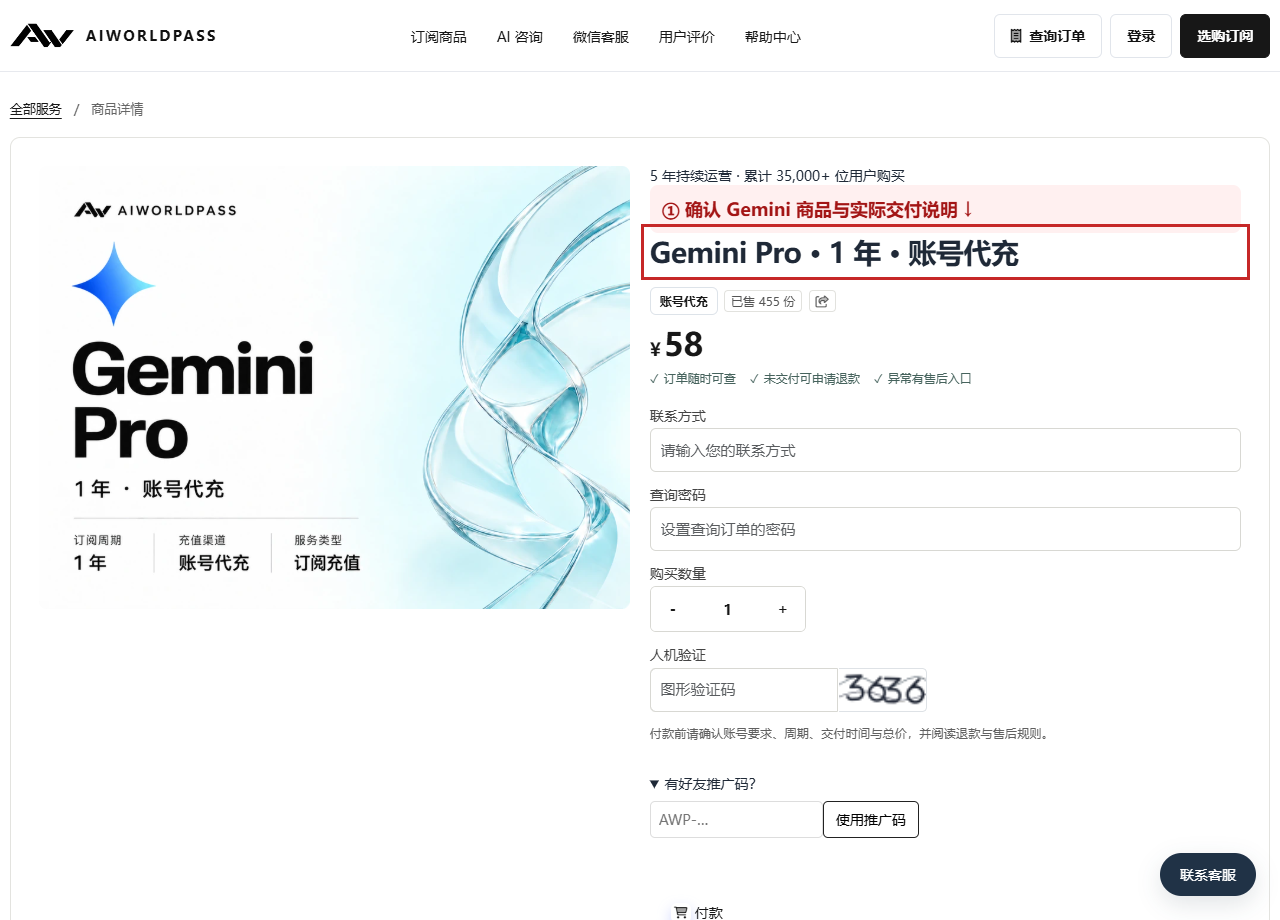Click the ¥58 price text

(x=677, y=345)
